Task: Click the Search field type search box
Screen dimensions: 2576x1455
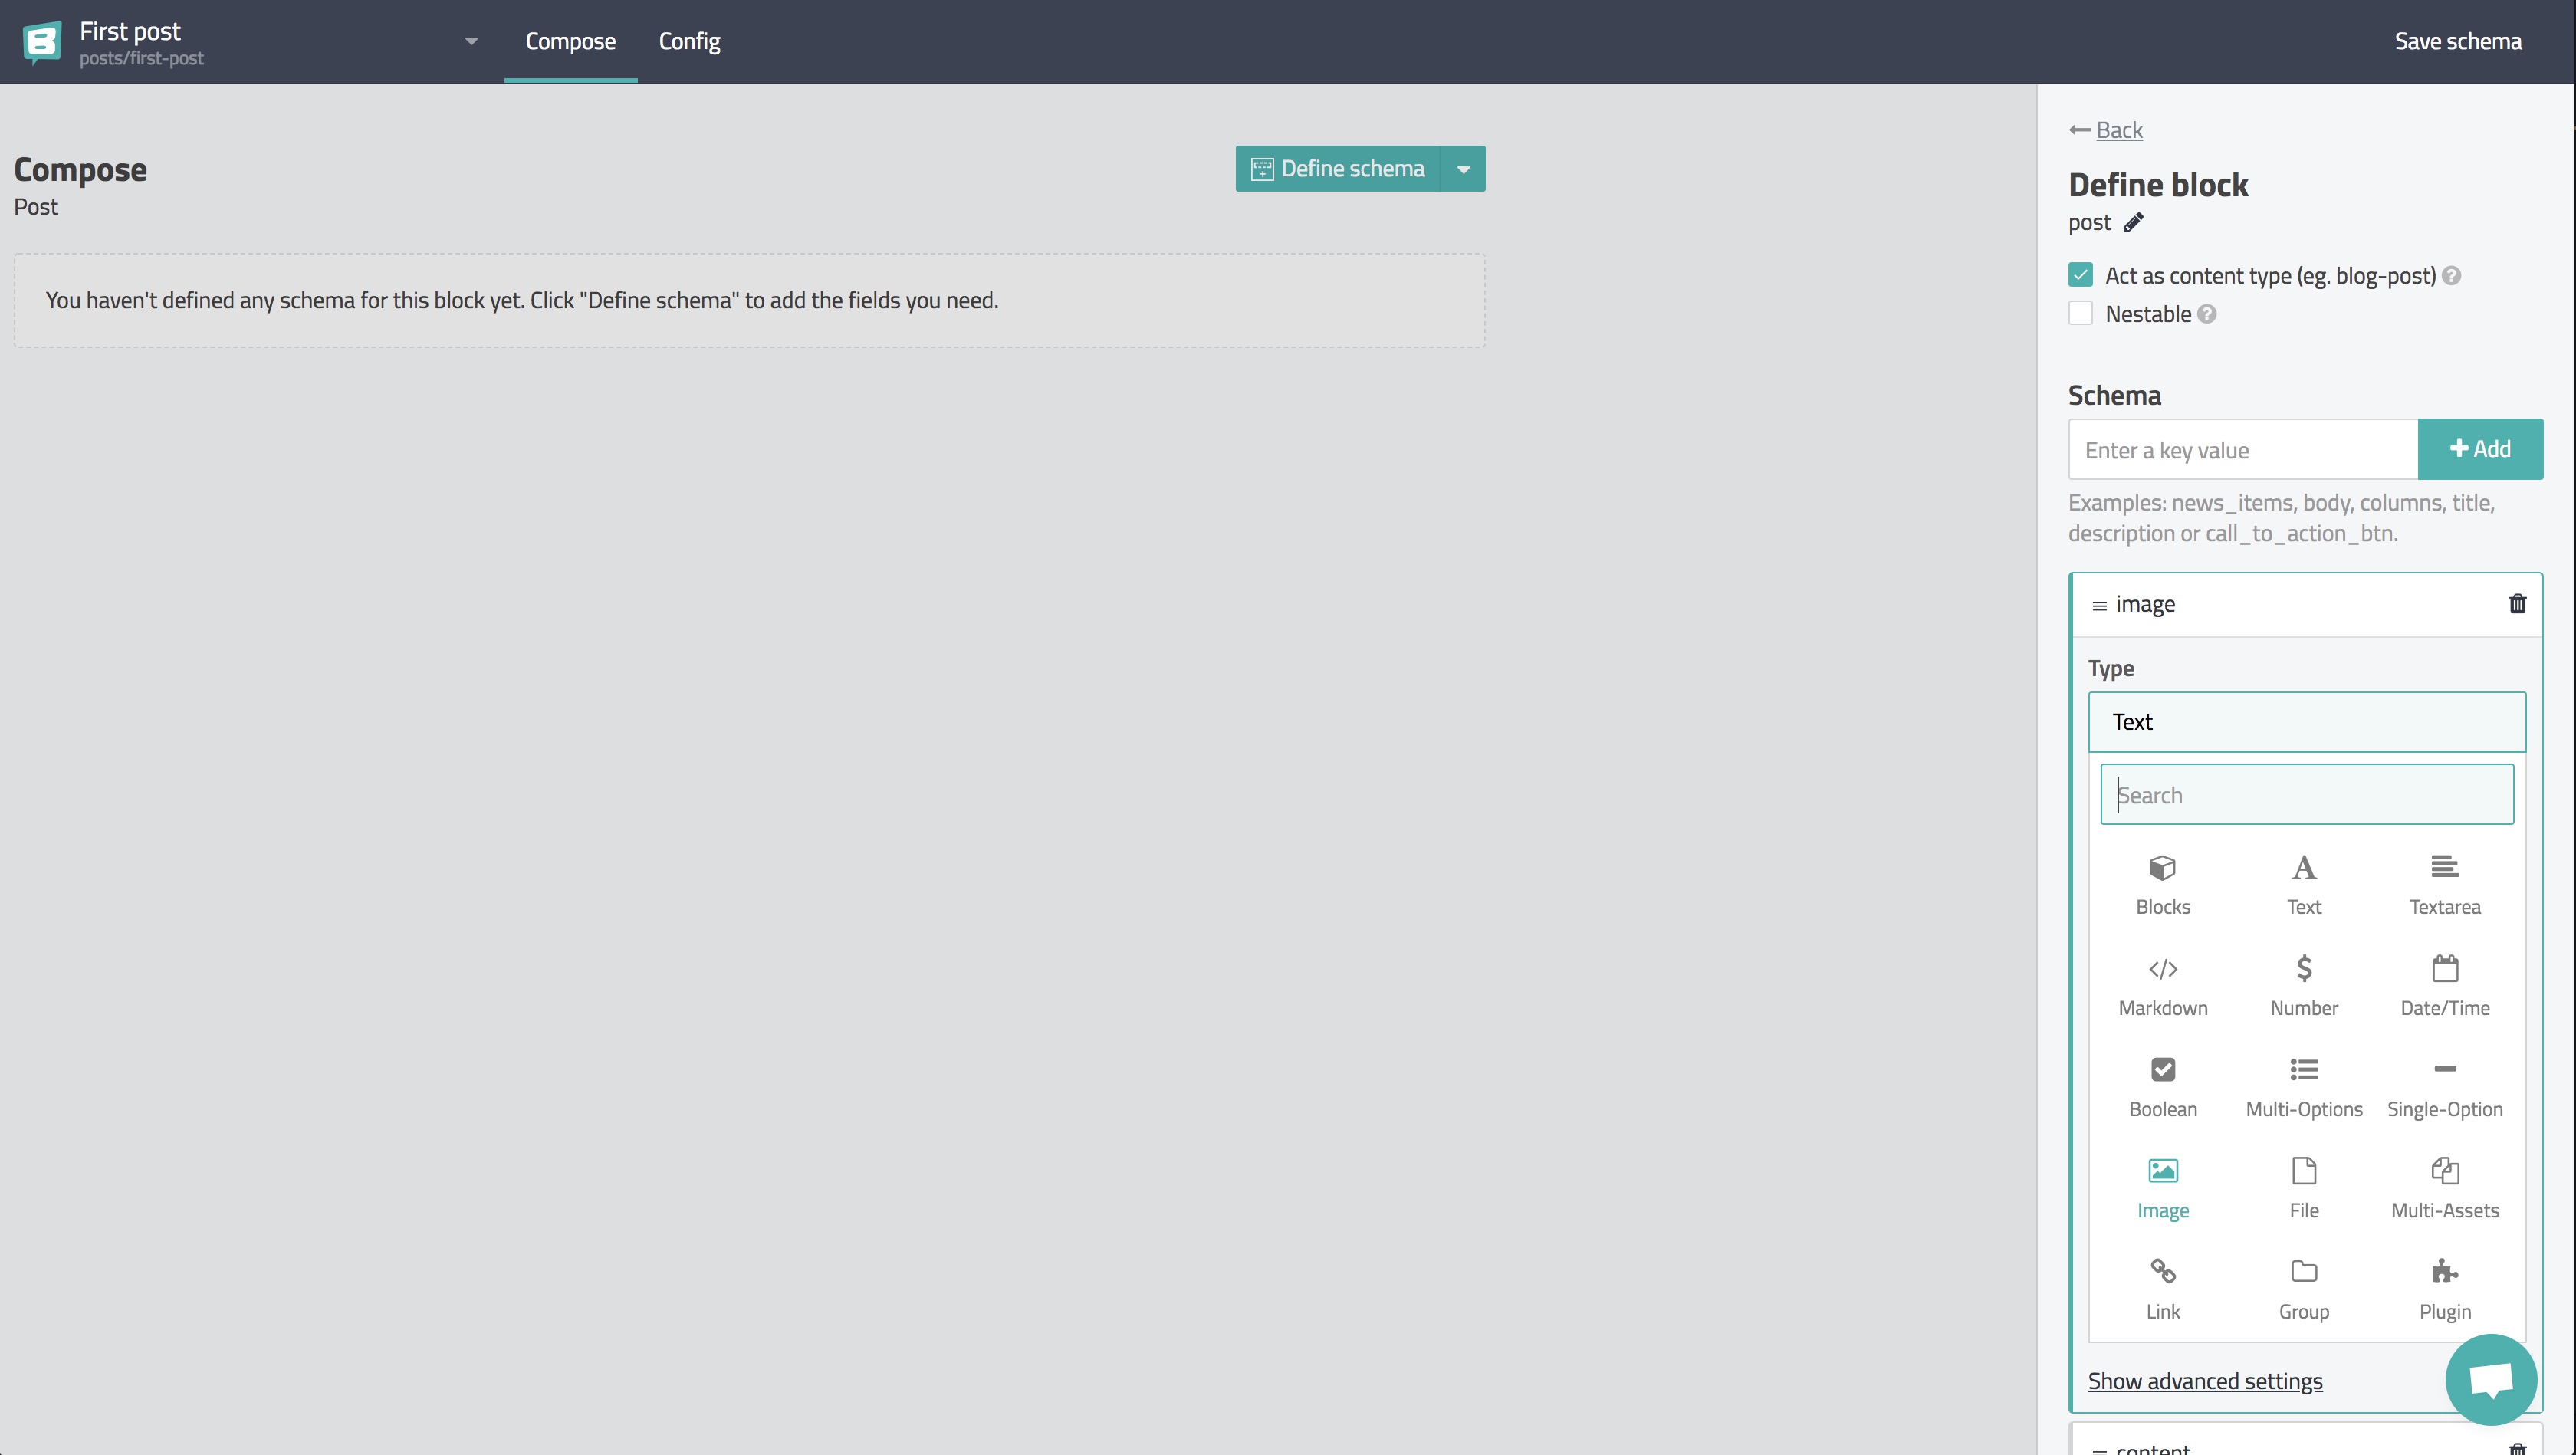Action: click(x=2305, y=793)
